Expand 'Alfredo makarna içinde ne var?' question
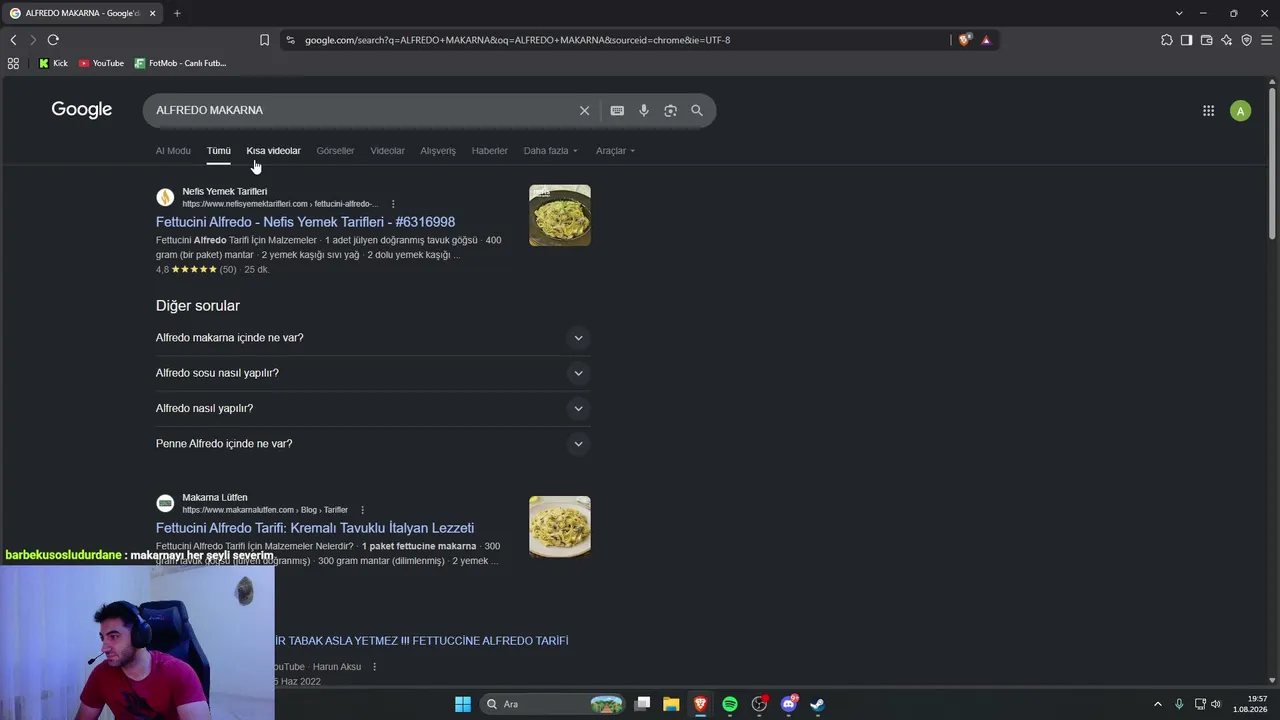 pyautogui.click(x=373, y=338)
